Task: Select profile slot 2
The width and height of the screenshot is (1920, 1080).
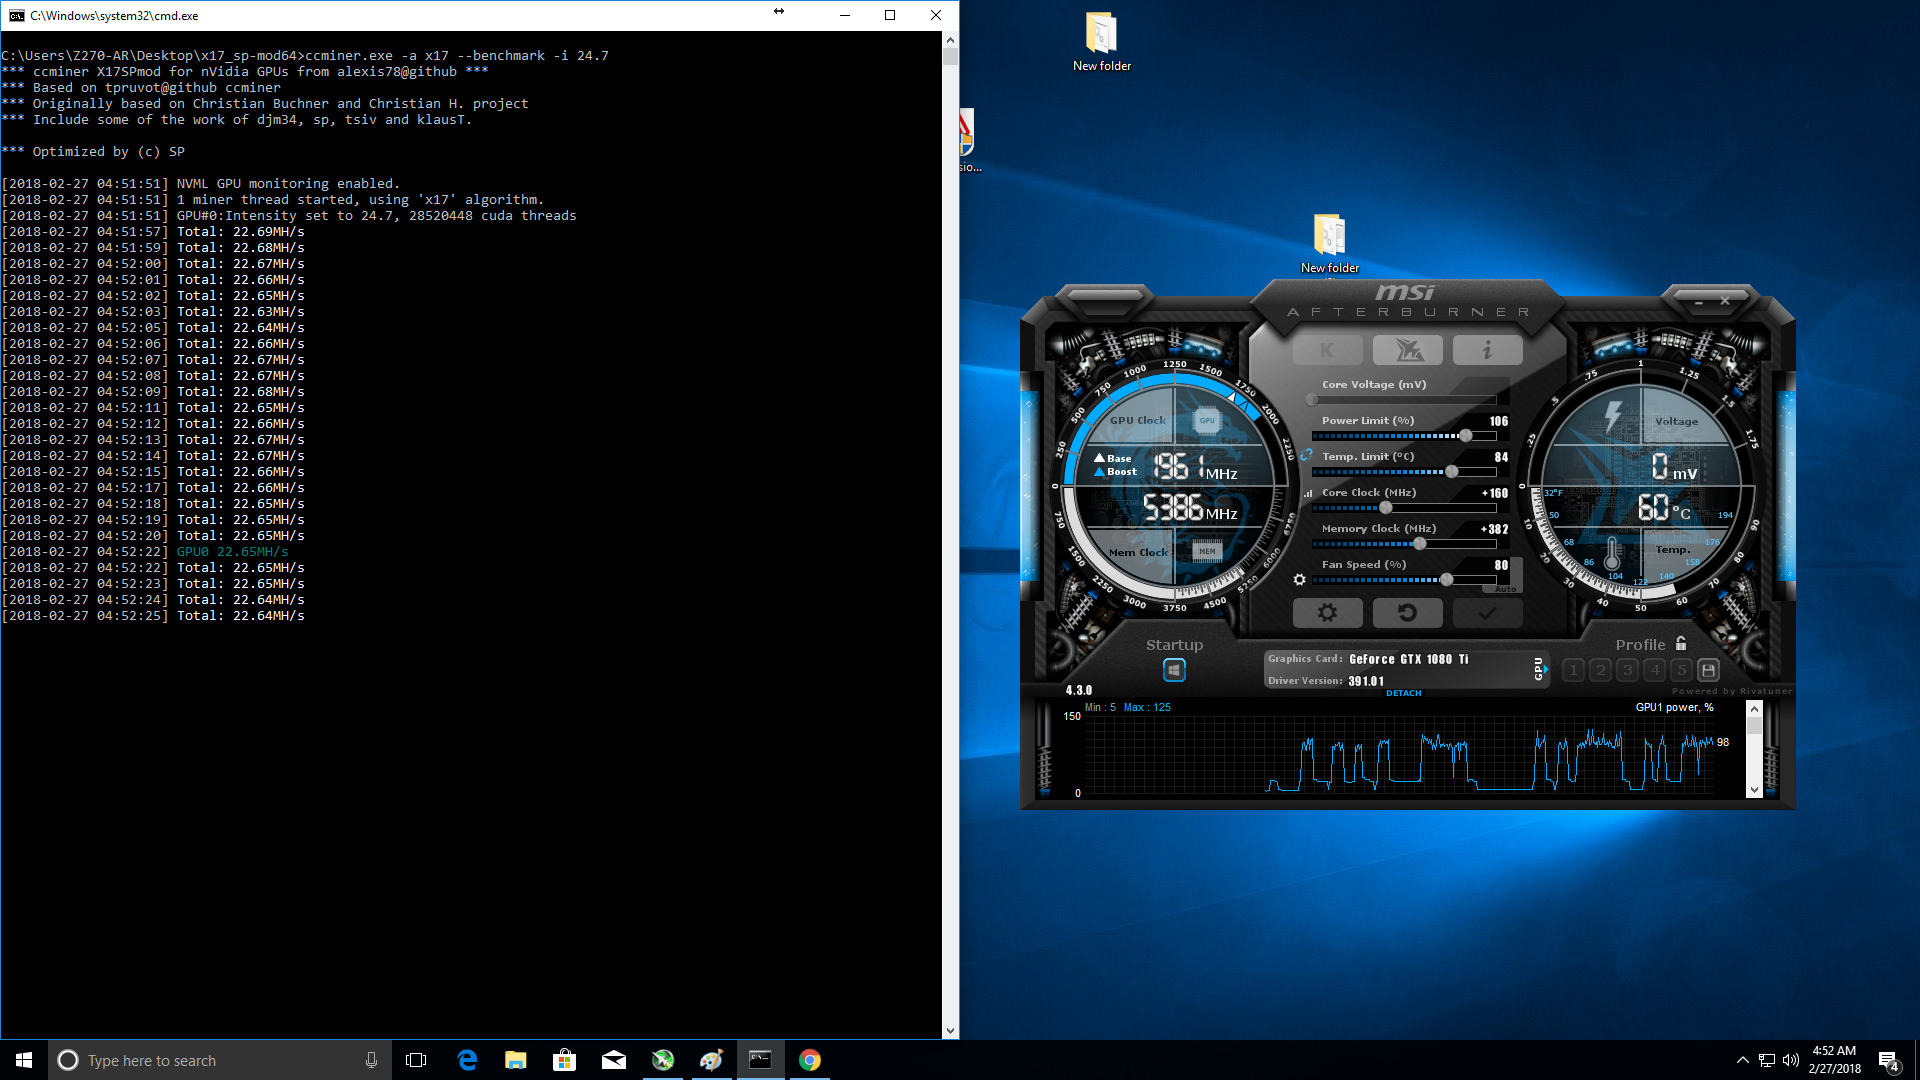Action: pos(1601,670)
